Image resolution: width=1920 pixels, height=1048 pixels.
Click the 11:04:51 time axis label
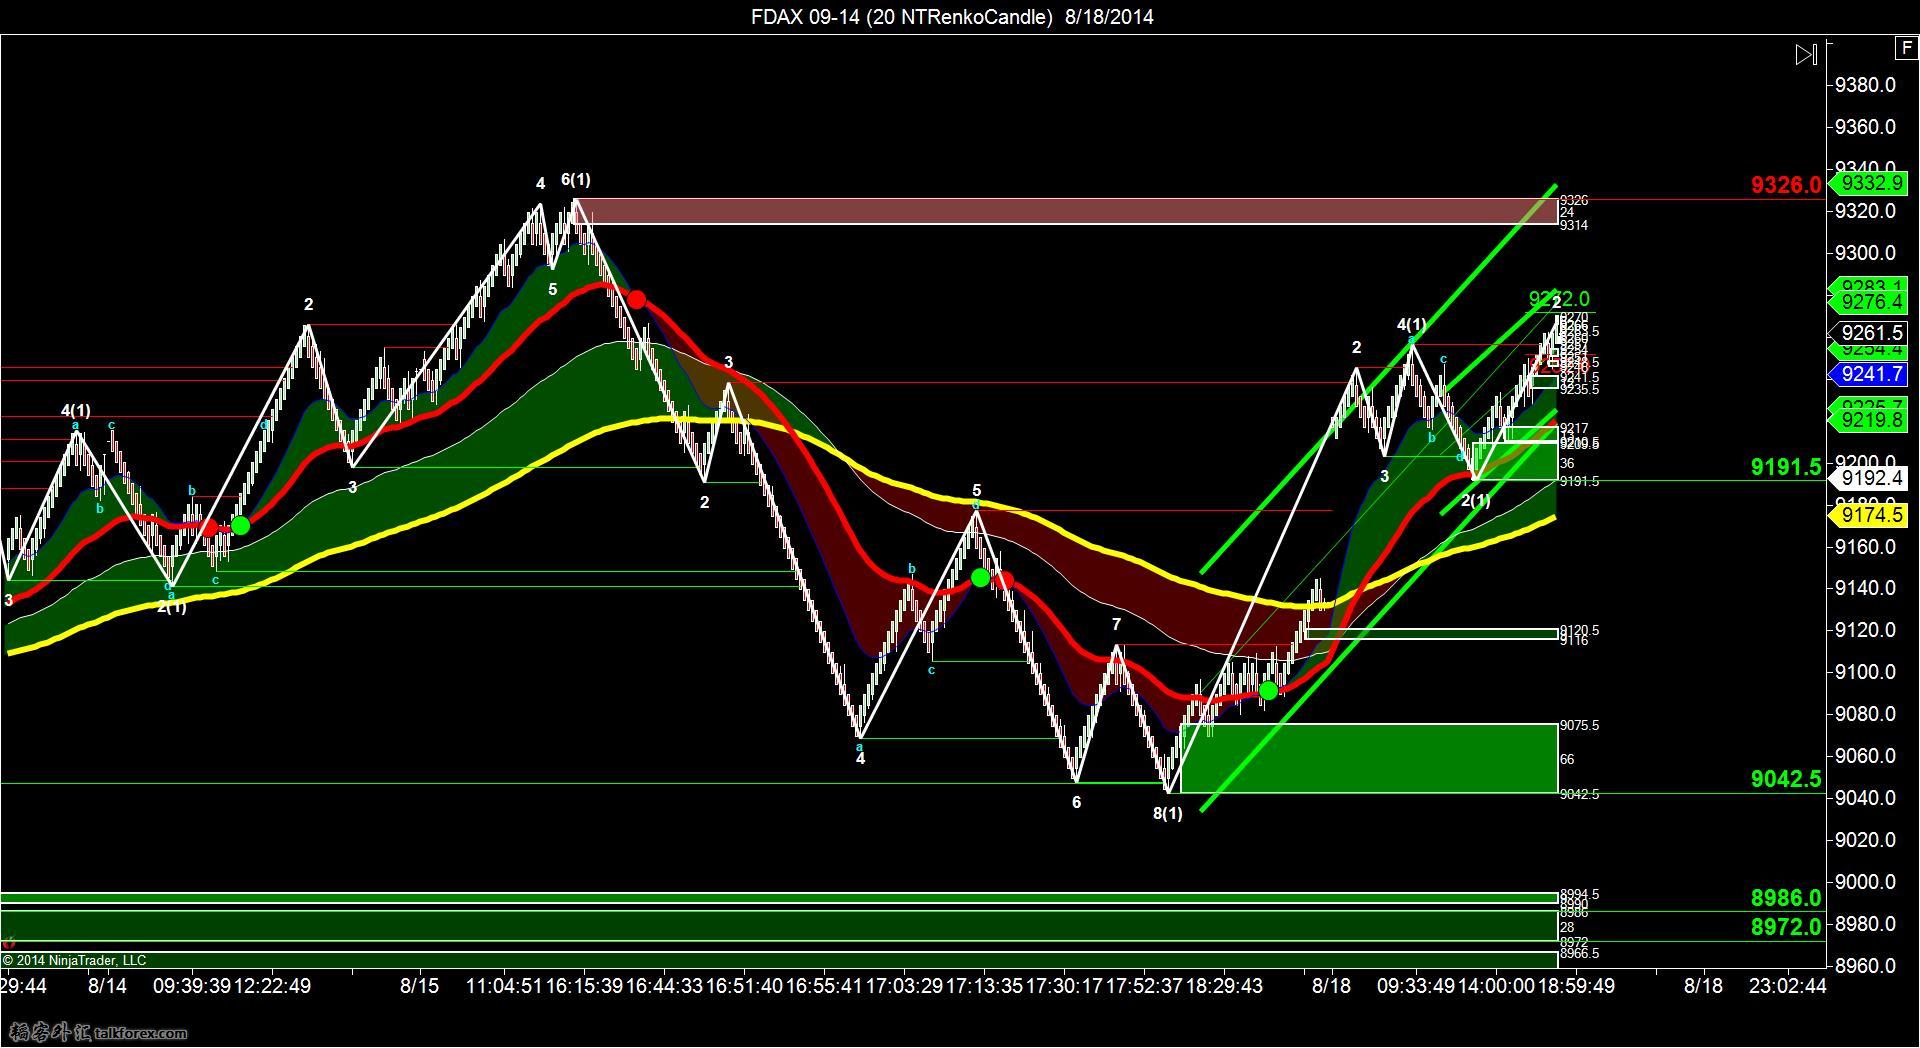tap(505, 986)
